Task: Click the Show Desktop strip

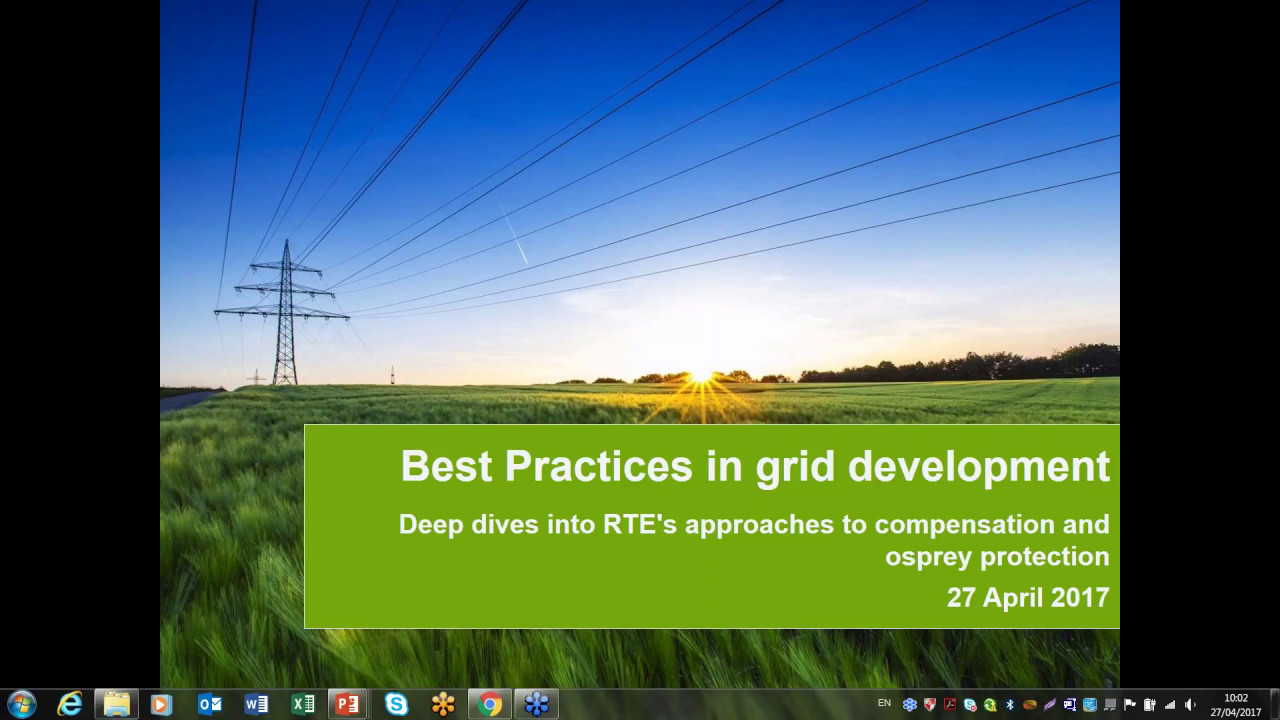Action: 1274,705
